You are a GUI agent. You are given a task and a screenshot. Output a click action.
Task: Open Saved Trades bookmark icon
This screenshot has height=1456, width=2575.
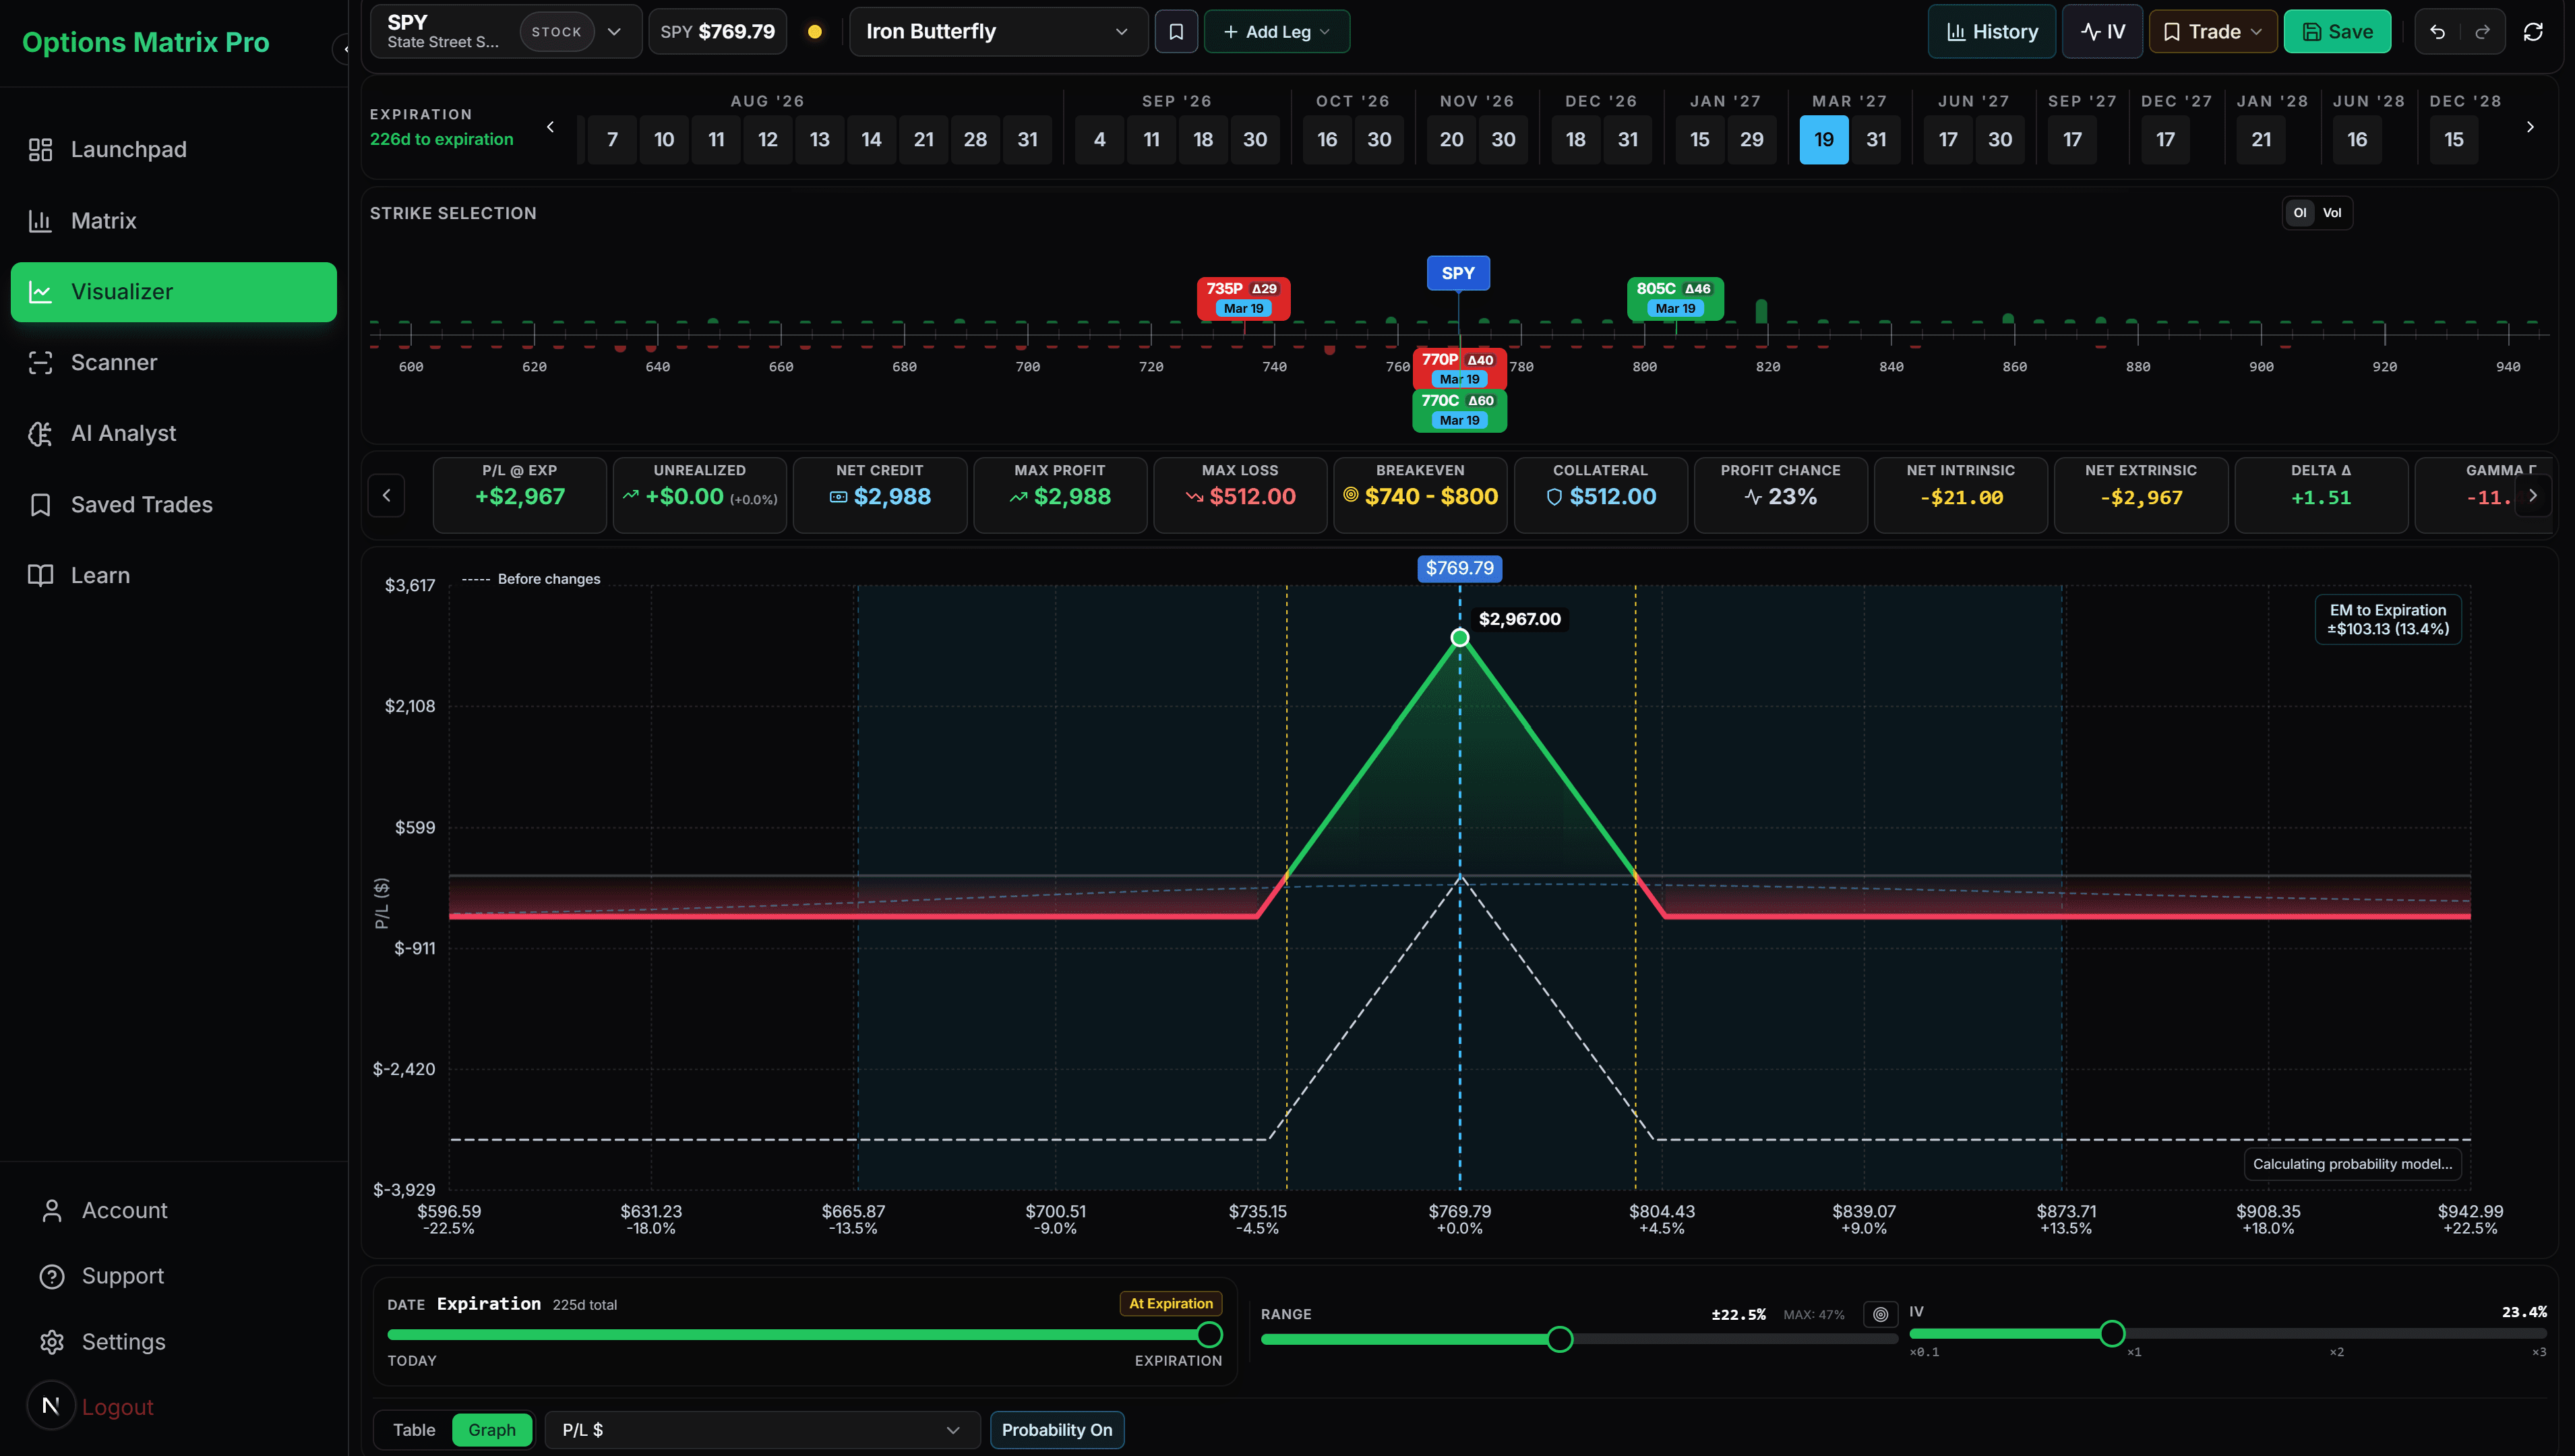40,505
